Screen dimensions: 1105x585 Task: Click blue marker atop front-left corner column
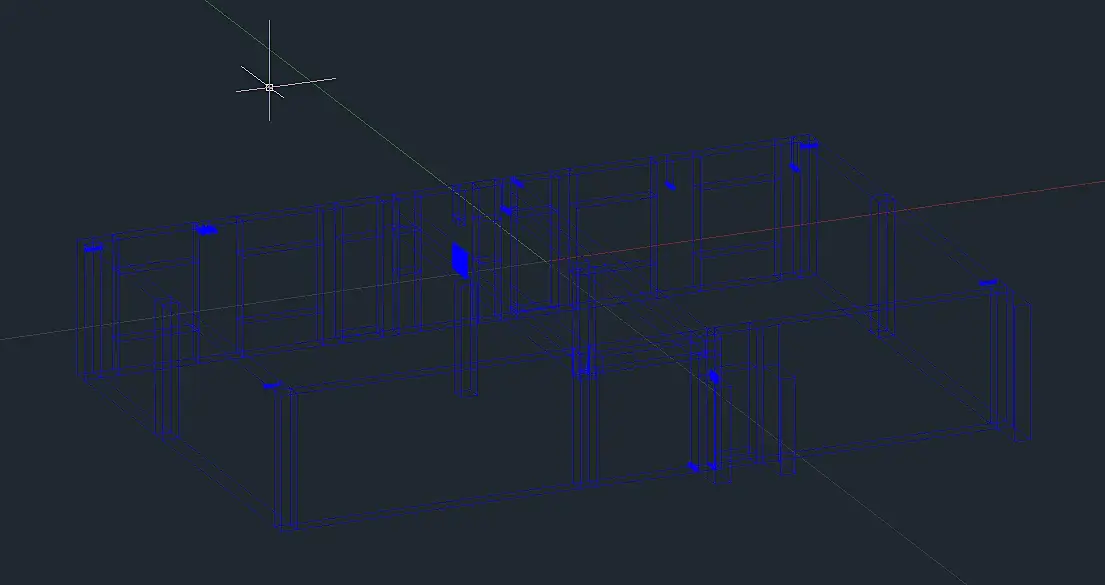click(x=273, y=386)
